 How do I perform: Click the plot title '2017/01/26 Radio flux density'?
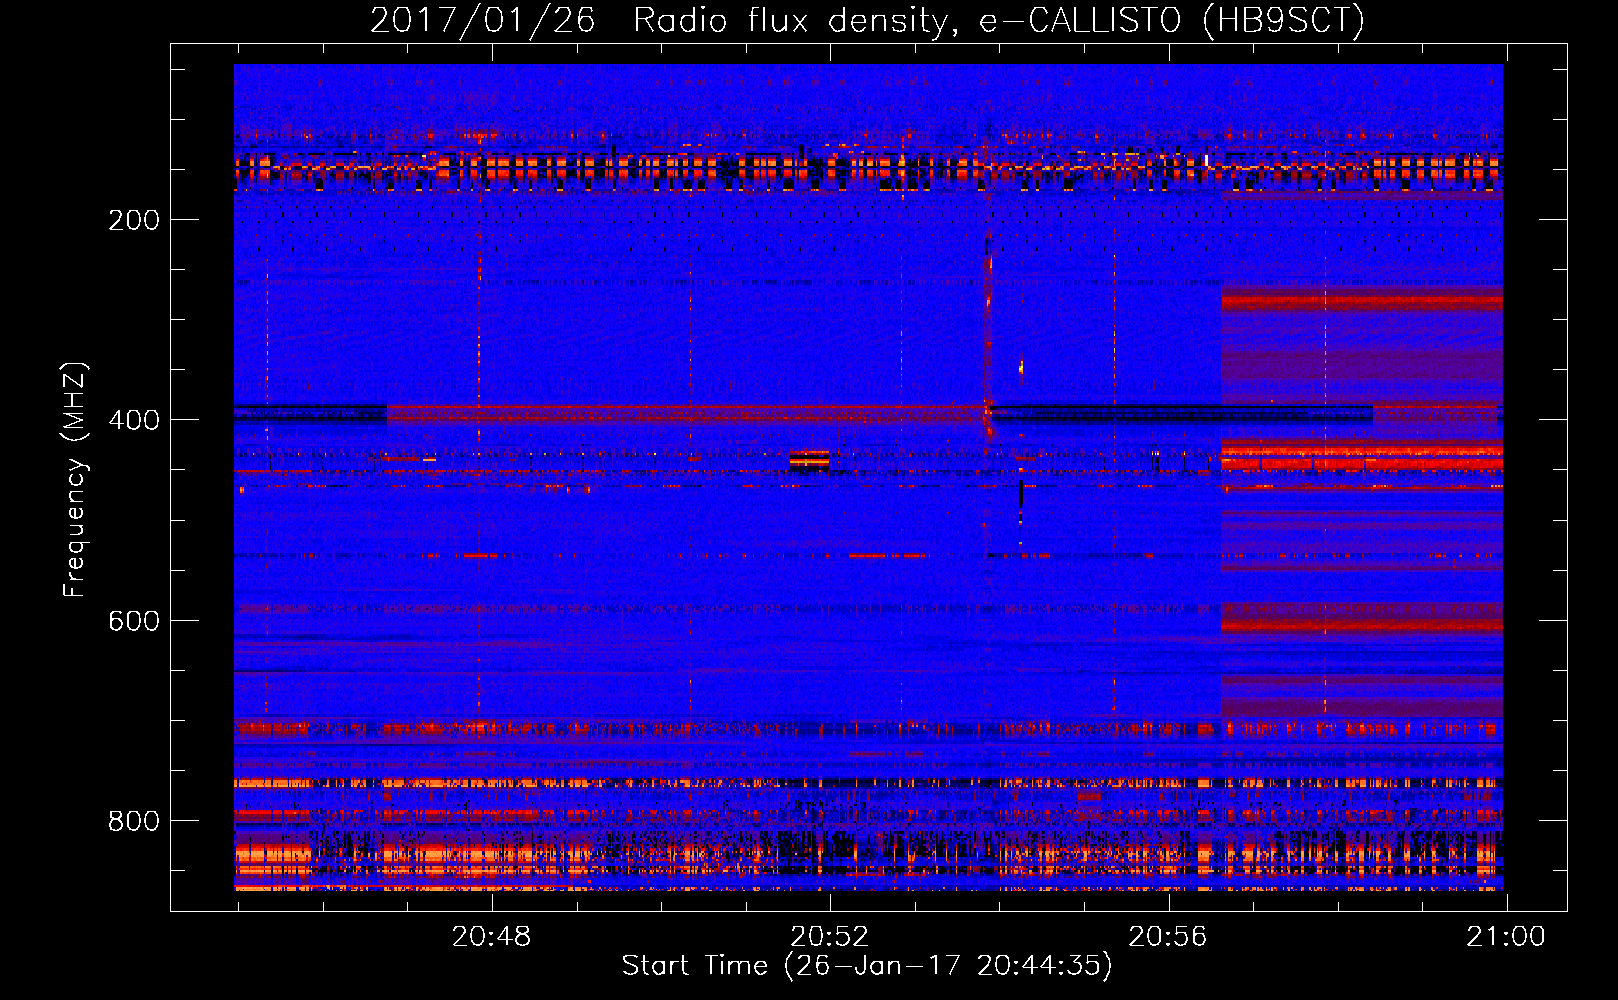[867, 20]
